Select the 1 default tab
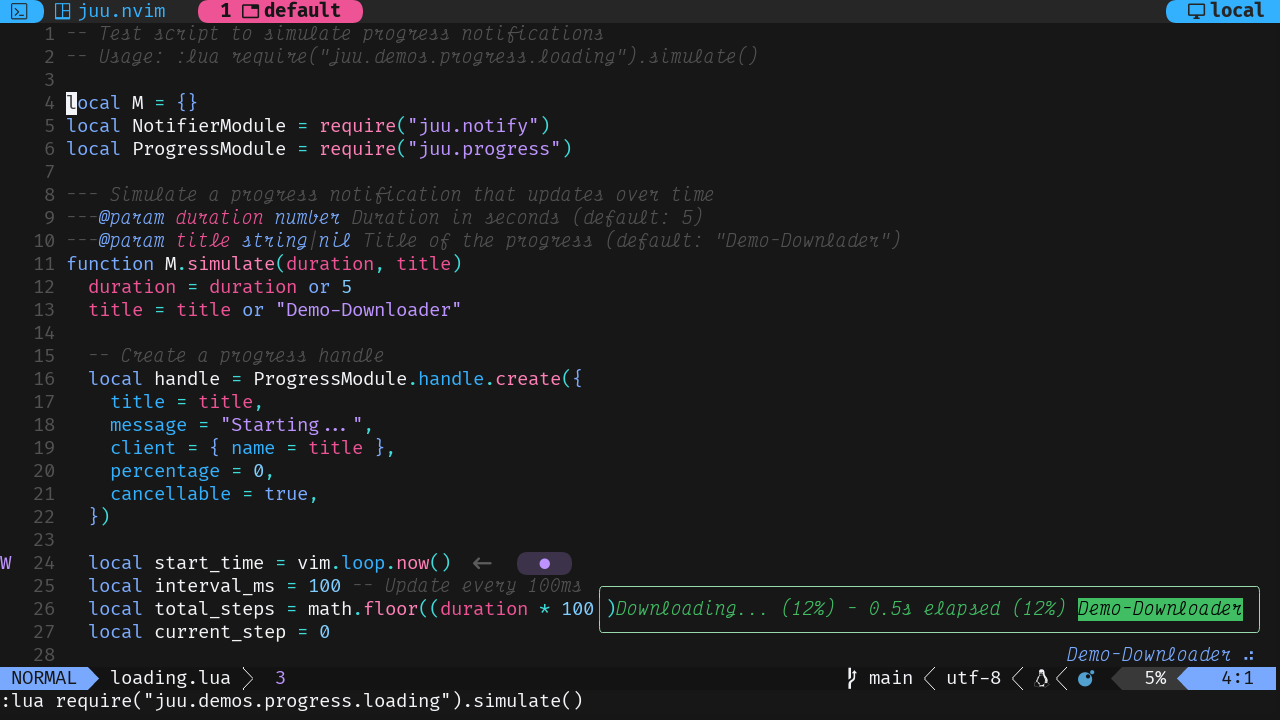Viewport: 1280px width, 720px height. tap(280, 11)
